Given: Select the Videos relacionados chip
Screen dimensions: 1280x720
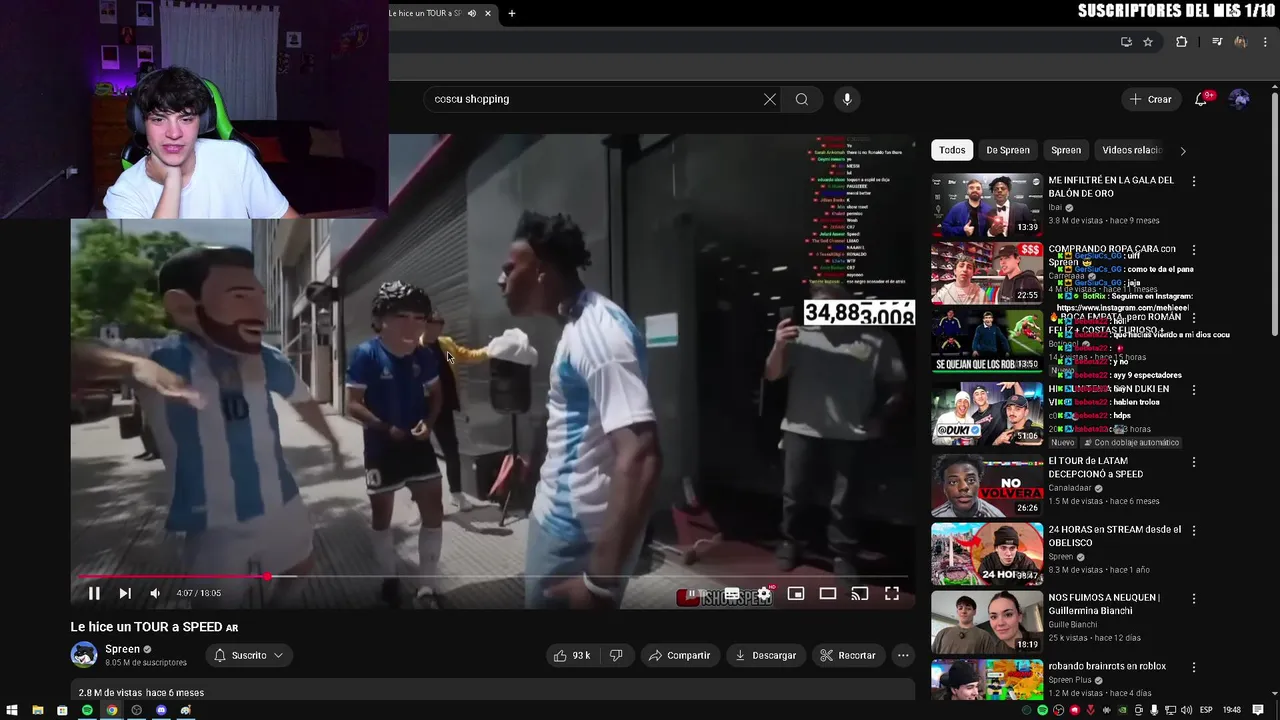Looking at the screenshot, I should click(1132, 150).
